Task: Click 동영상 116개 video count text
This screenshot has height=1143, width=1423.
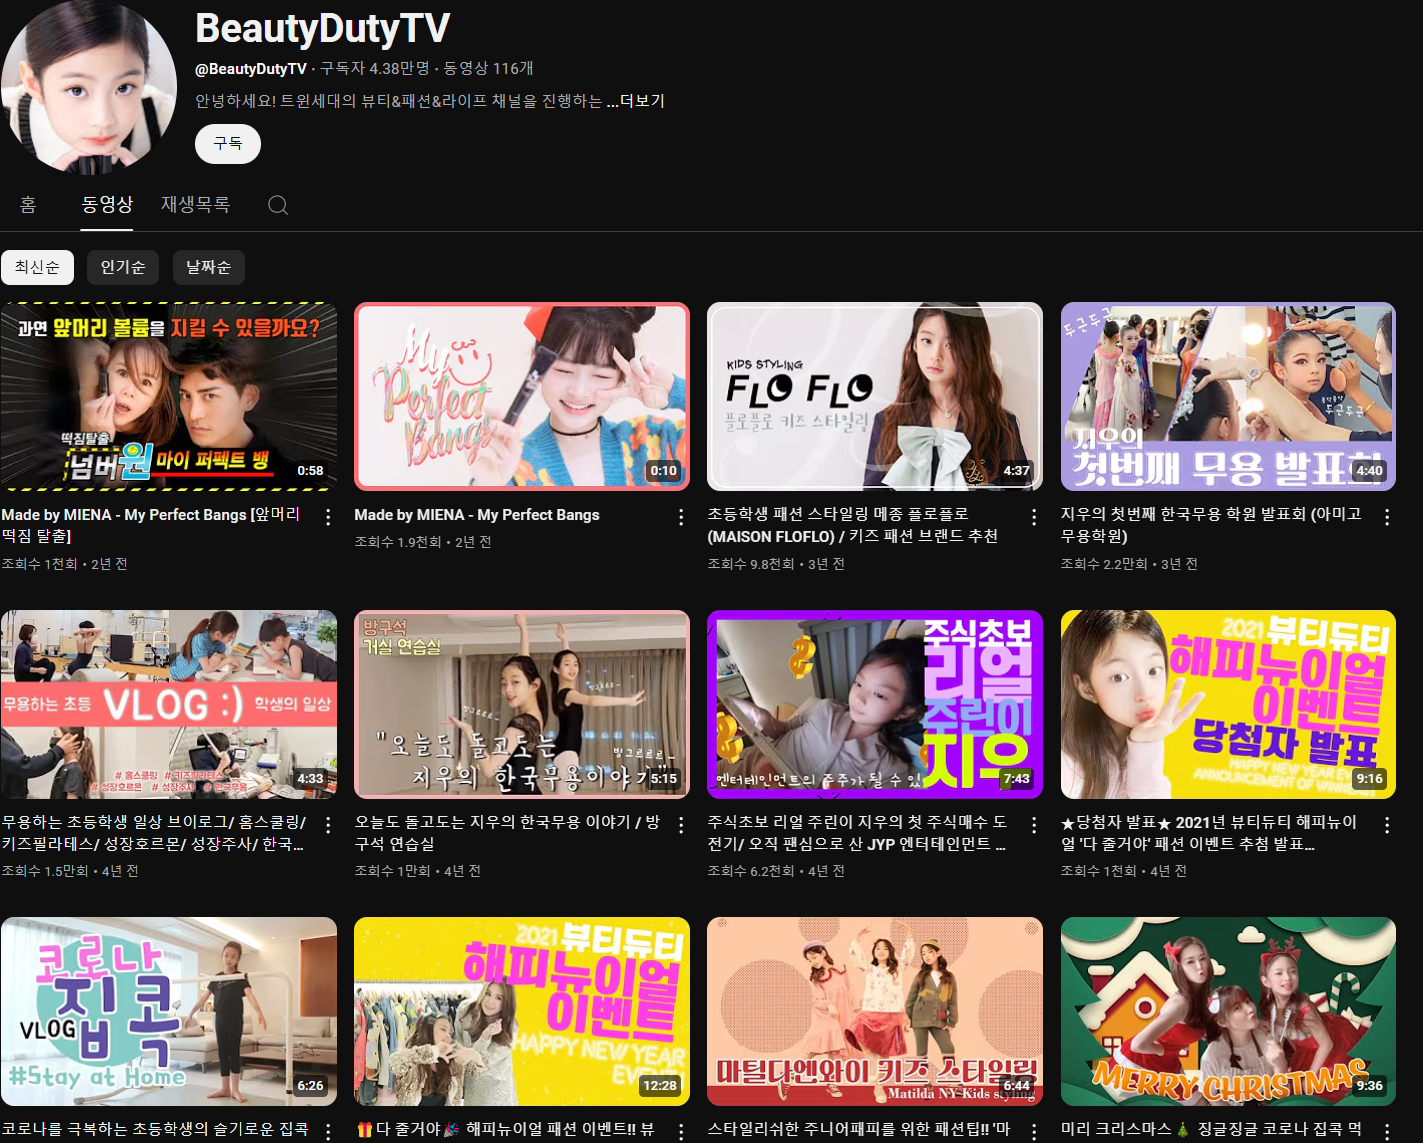Action: coord(488,69)
